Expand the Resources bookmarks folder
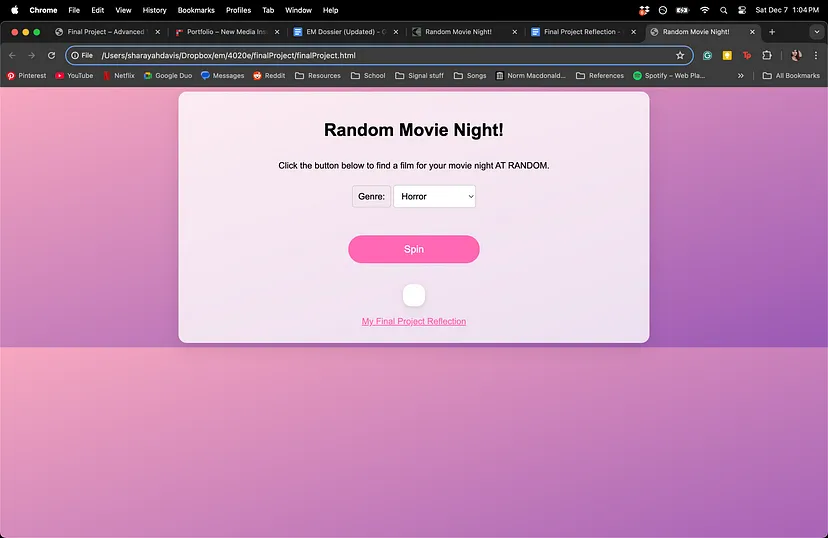The image size is (828, 538). click(x=317, y=76)
